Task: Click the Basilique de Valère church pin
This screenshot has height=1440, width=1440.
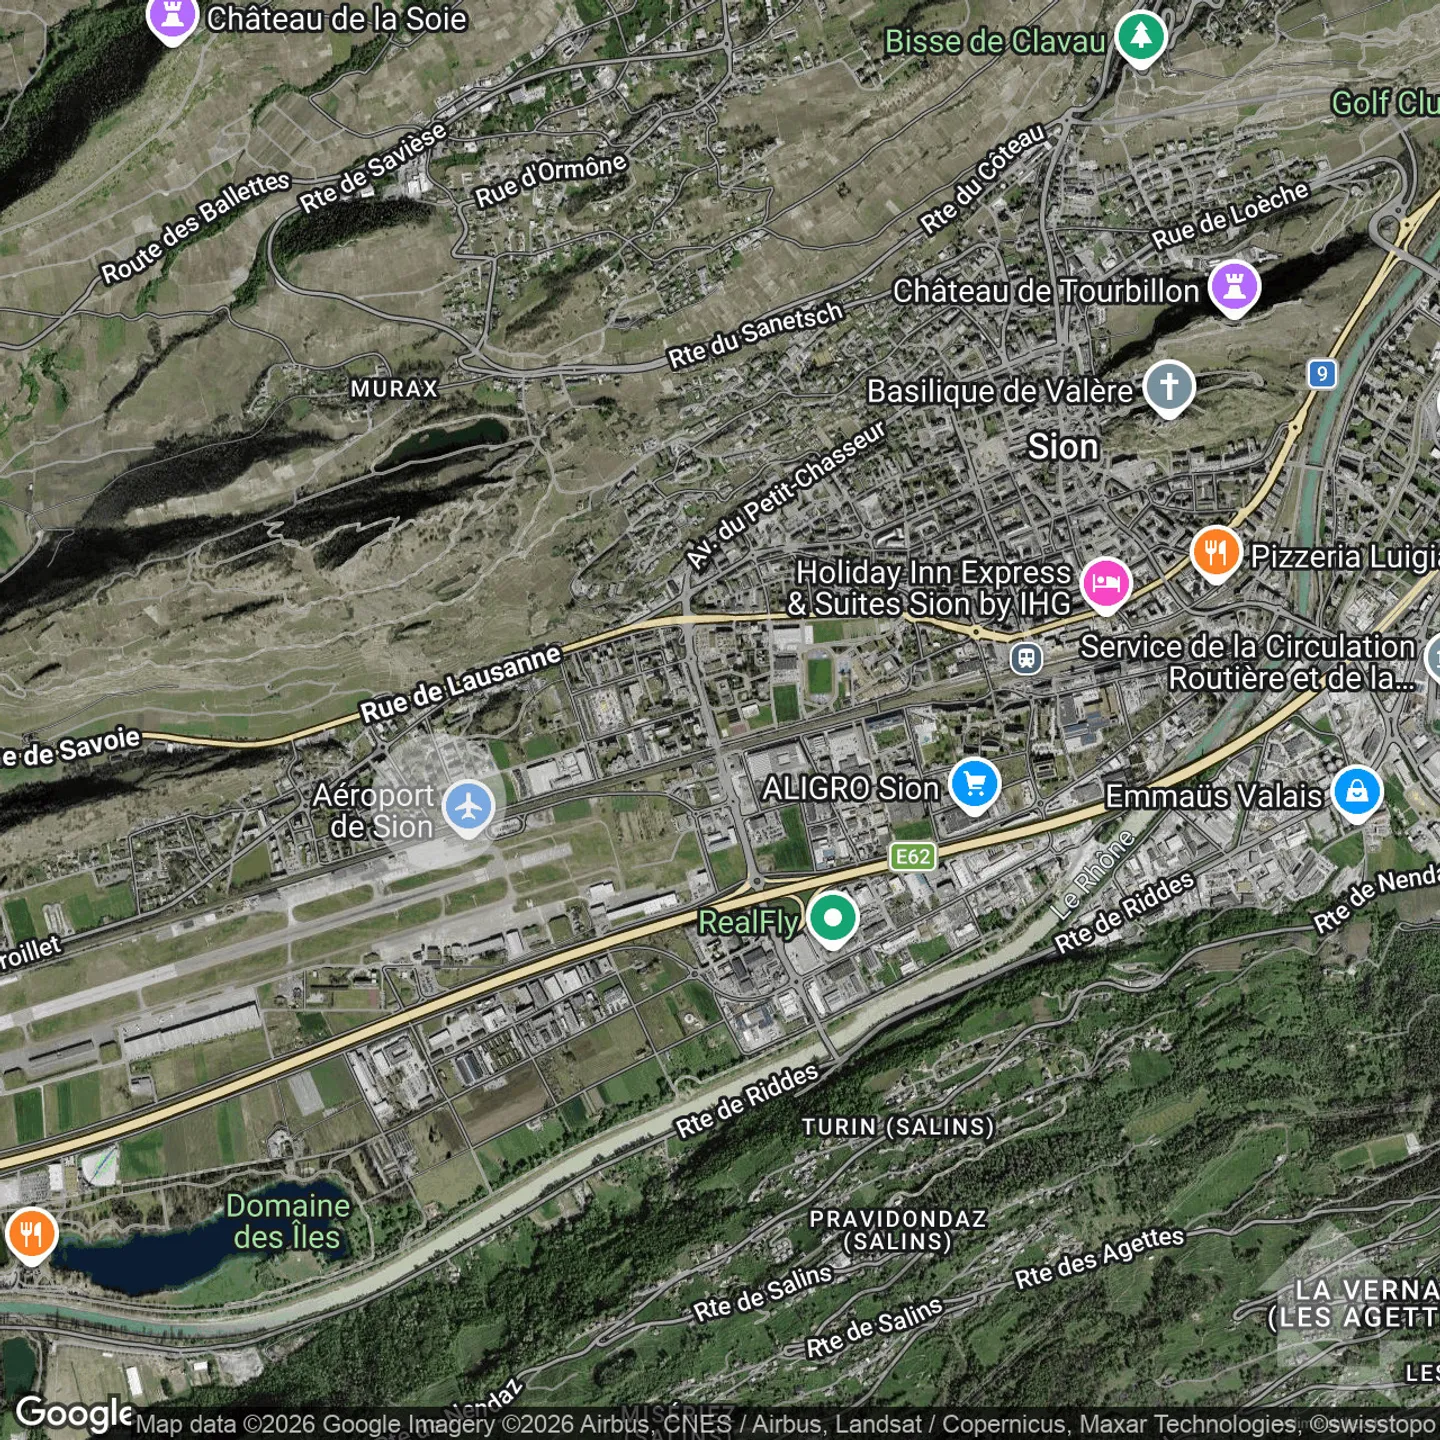Action: (x=1169, y=388)
